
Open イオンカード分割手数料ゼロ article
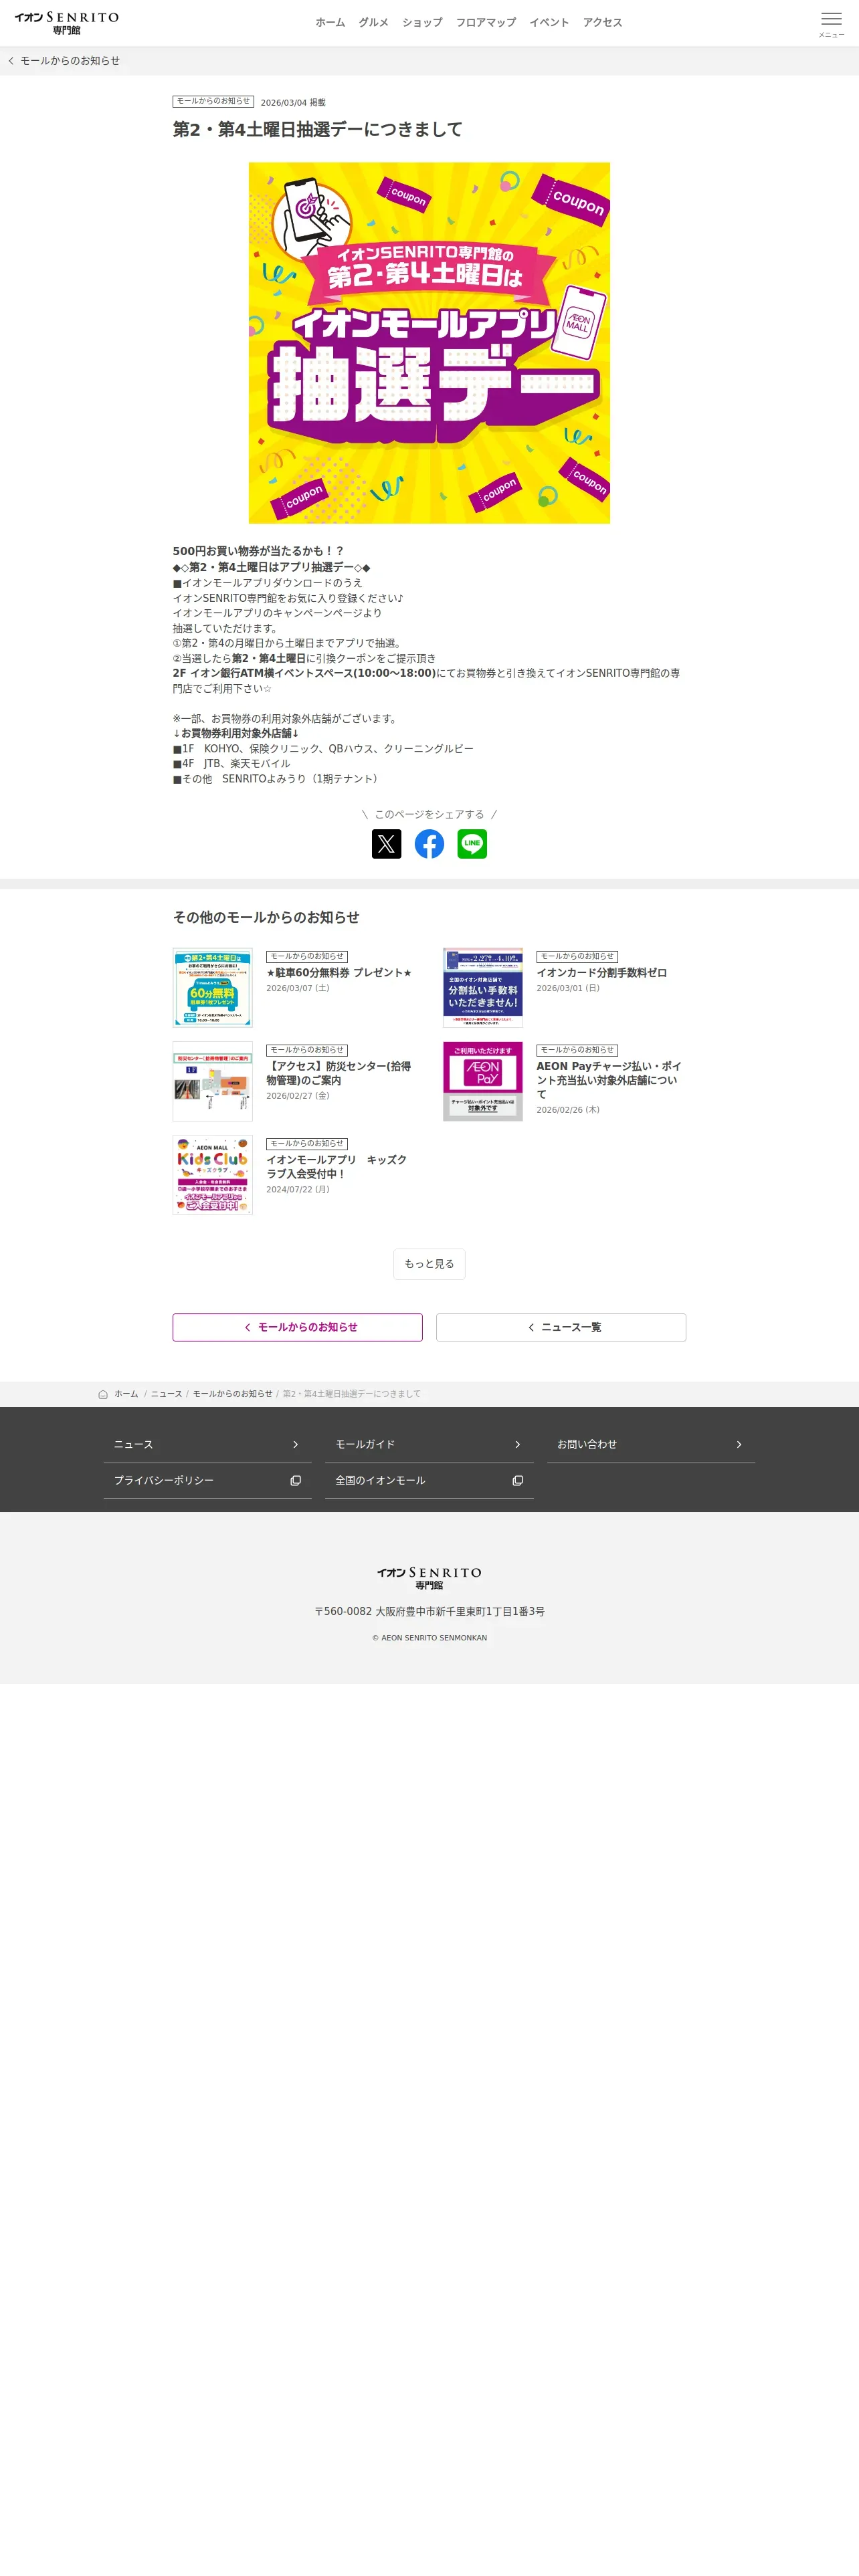tap(602, 973)
